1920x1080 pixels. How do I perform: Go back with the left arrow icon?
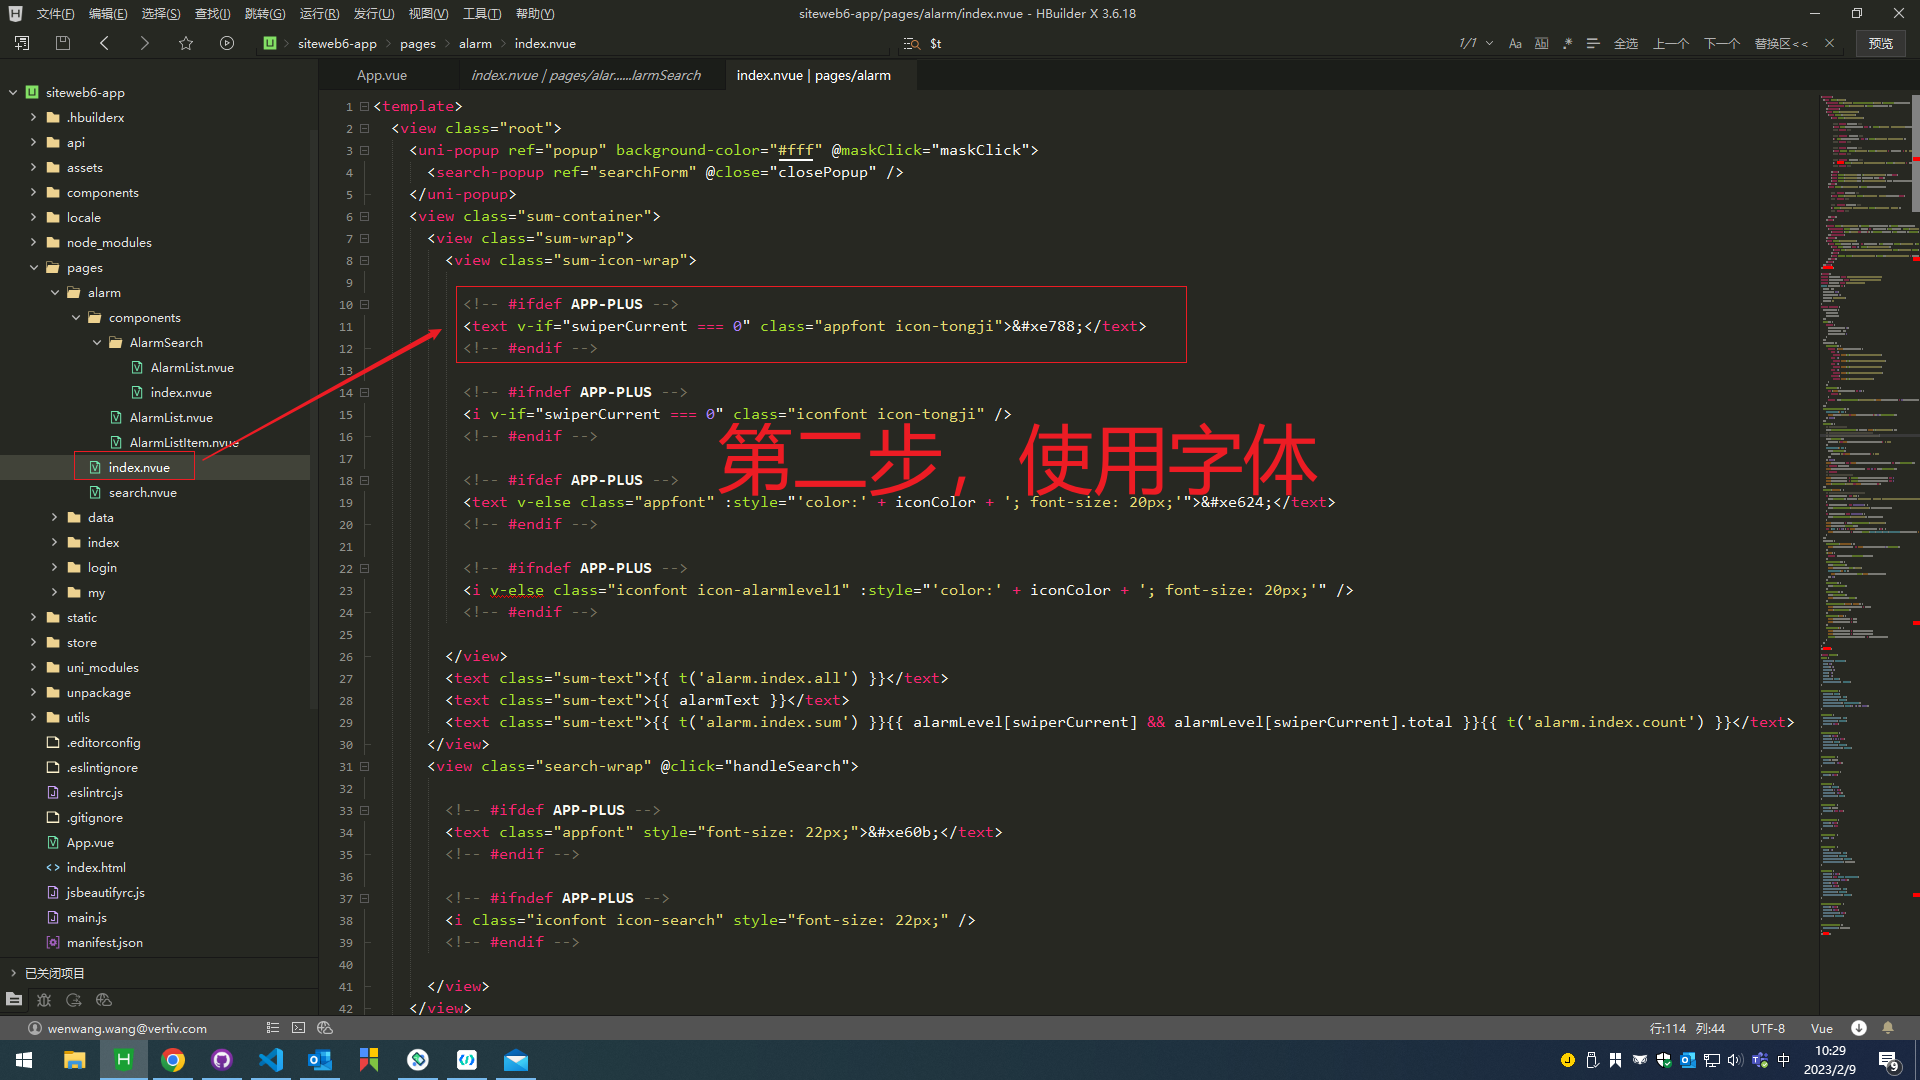click(x=104, y=43)
